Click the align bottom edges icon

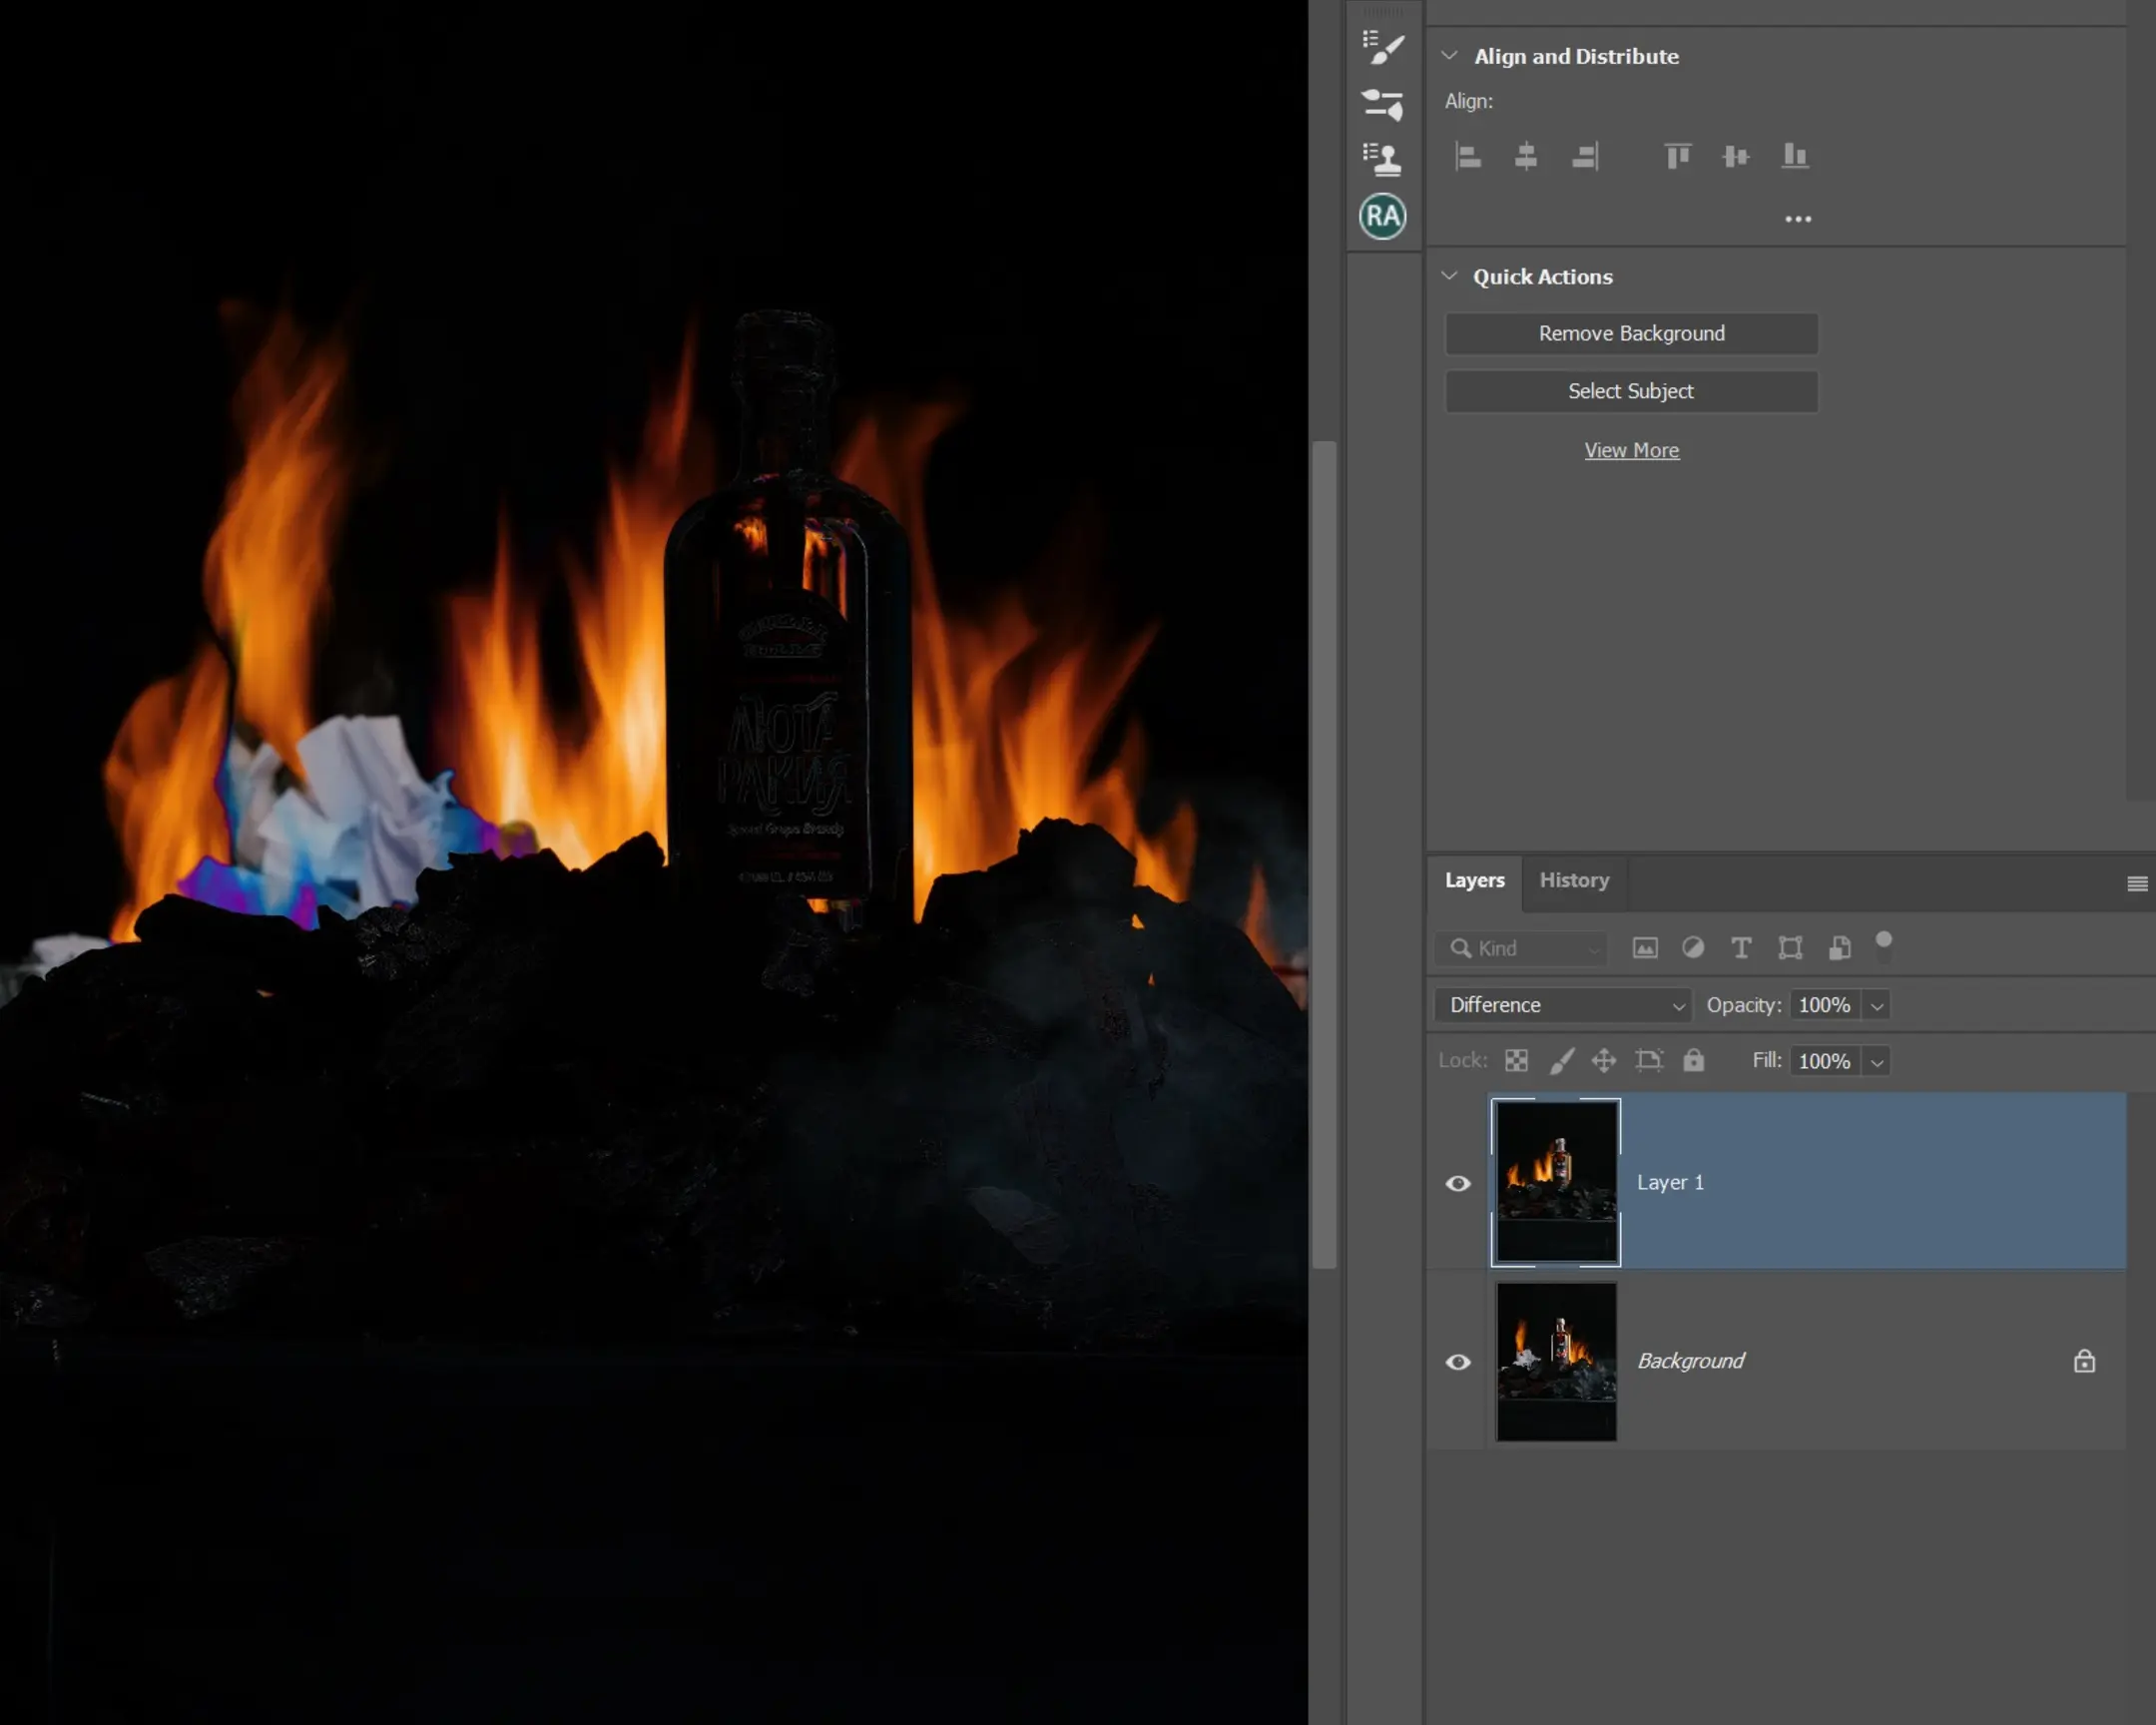(x=1795, y=156)
